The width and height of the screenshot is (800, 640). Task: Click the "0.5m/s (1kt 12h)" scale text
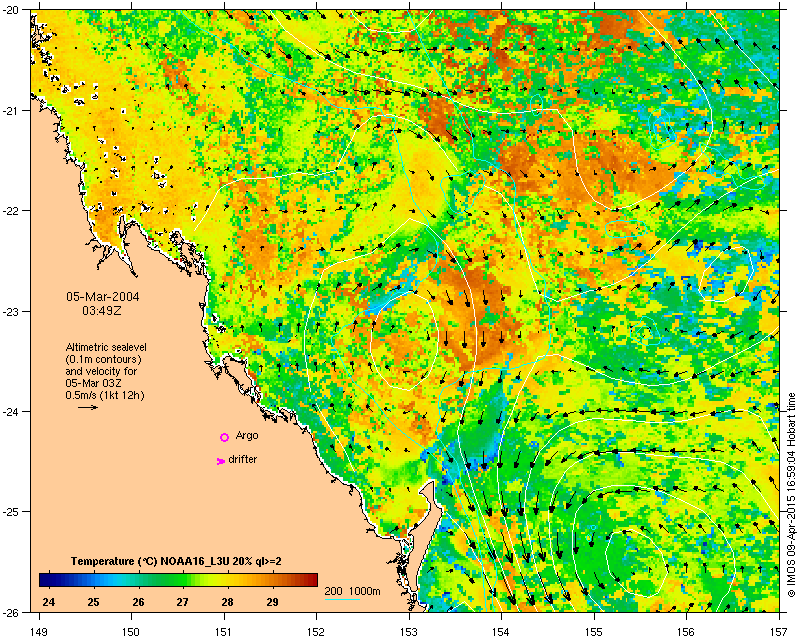105,396
